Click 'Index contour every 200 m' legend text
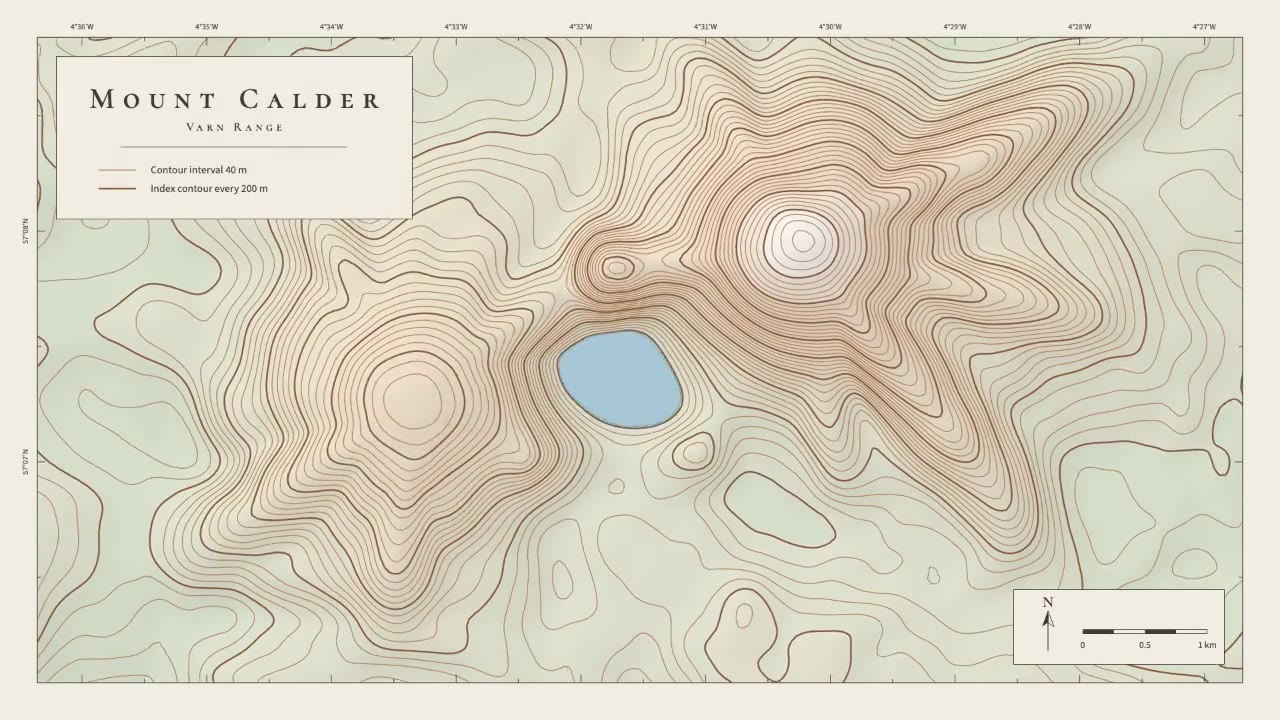The width and height of the screenshot is (1280, 720). coord(209,188)
